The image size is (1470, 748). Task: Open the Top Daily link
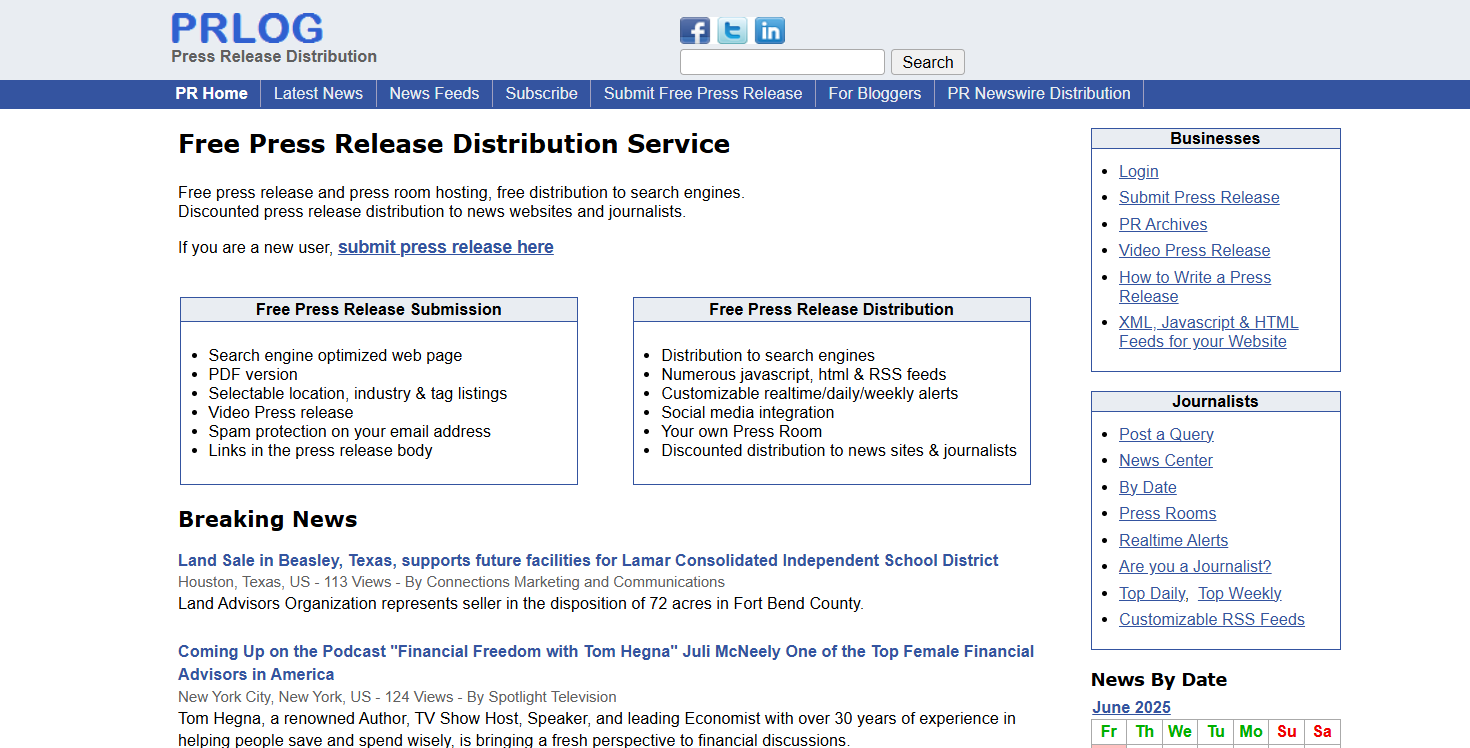point(1152,593)
